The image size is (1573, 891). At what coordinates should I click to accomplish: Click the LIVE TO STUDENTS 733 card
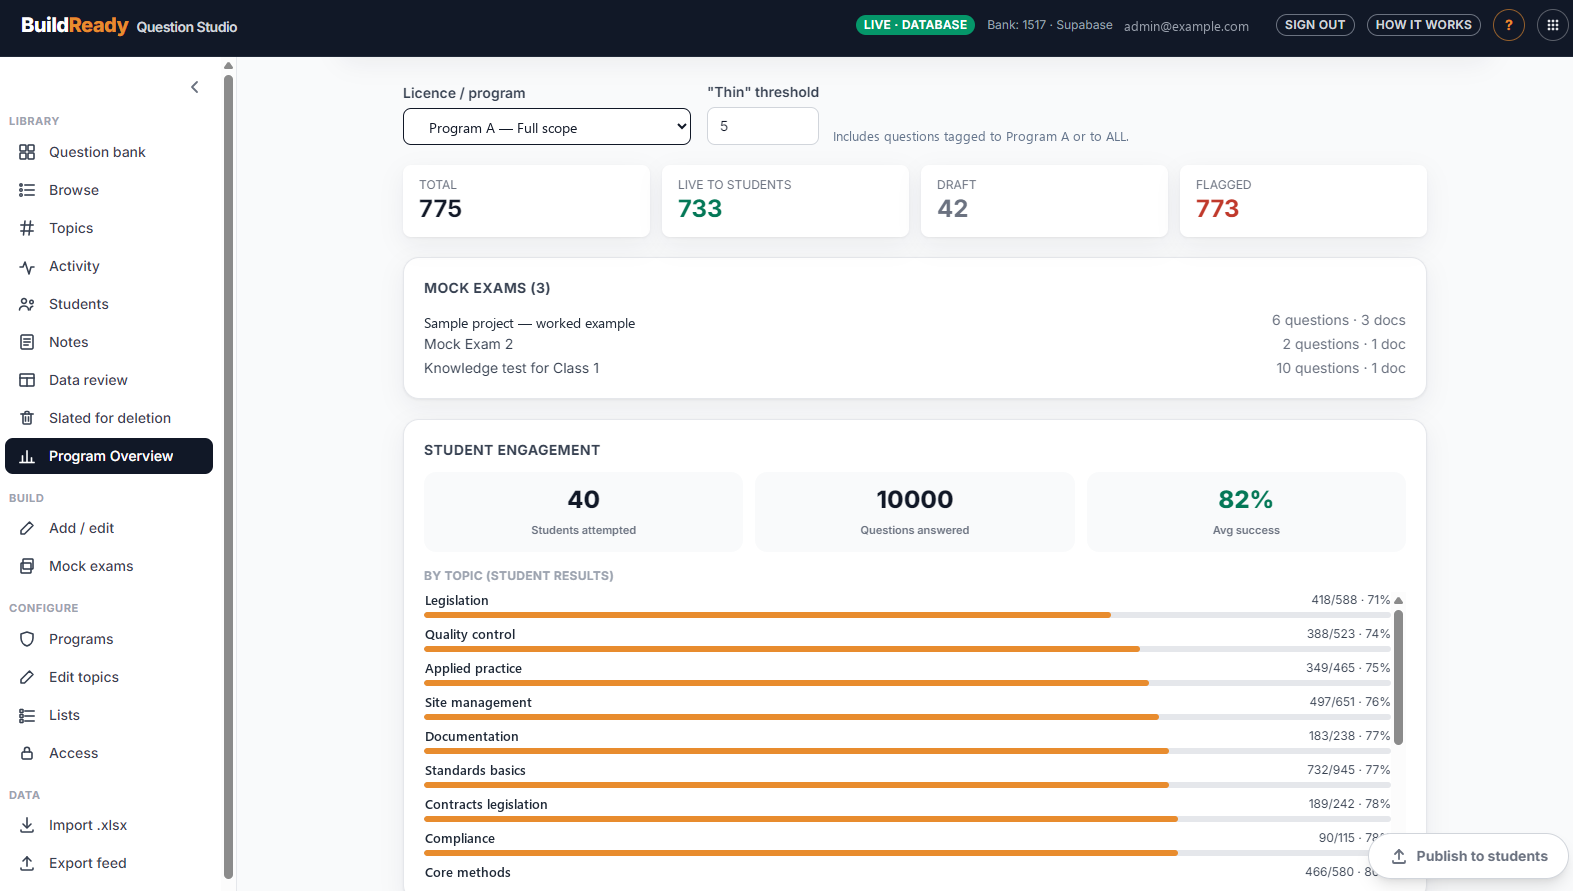(x=785, y=201)
